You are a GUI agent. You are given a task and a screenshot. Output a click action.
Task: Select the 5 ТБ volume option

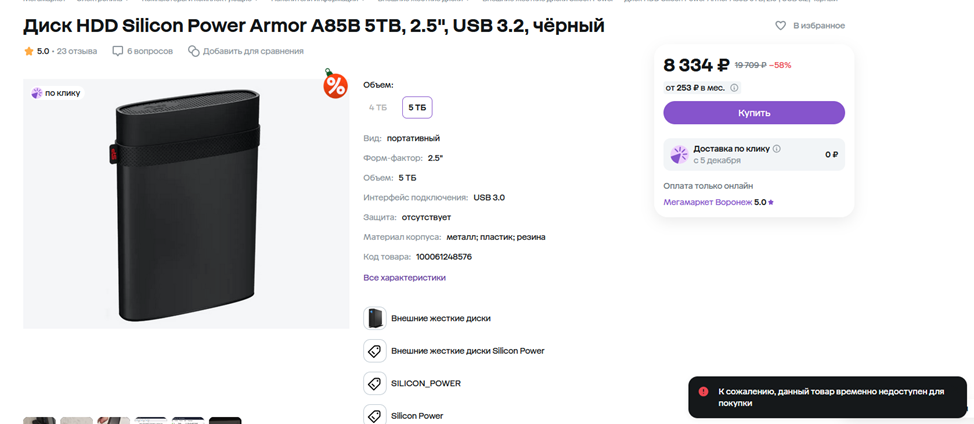click(x=417, y=107)
